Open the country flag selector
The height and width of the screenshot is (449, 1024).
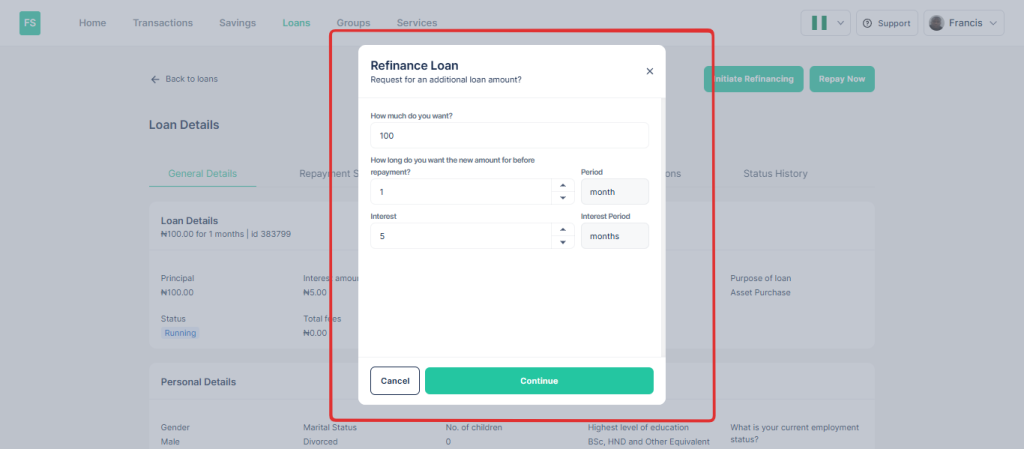point(825,23)
